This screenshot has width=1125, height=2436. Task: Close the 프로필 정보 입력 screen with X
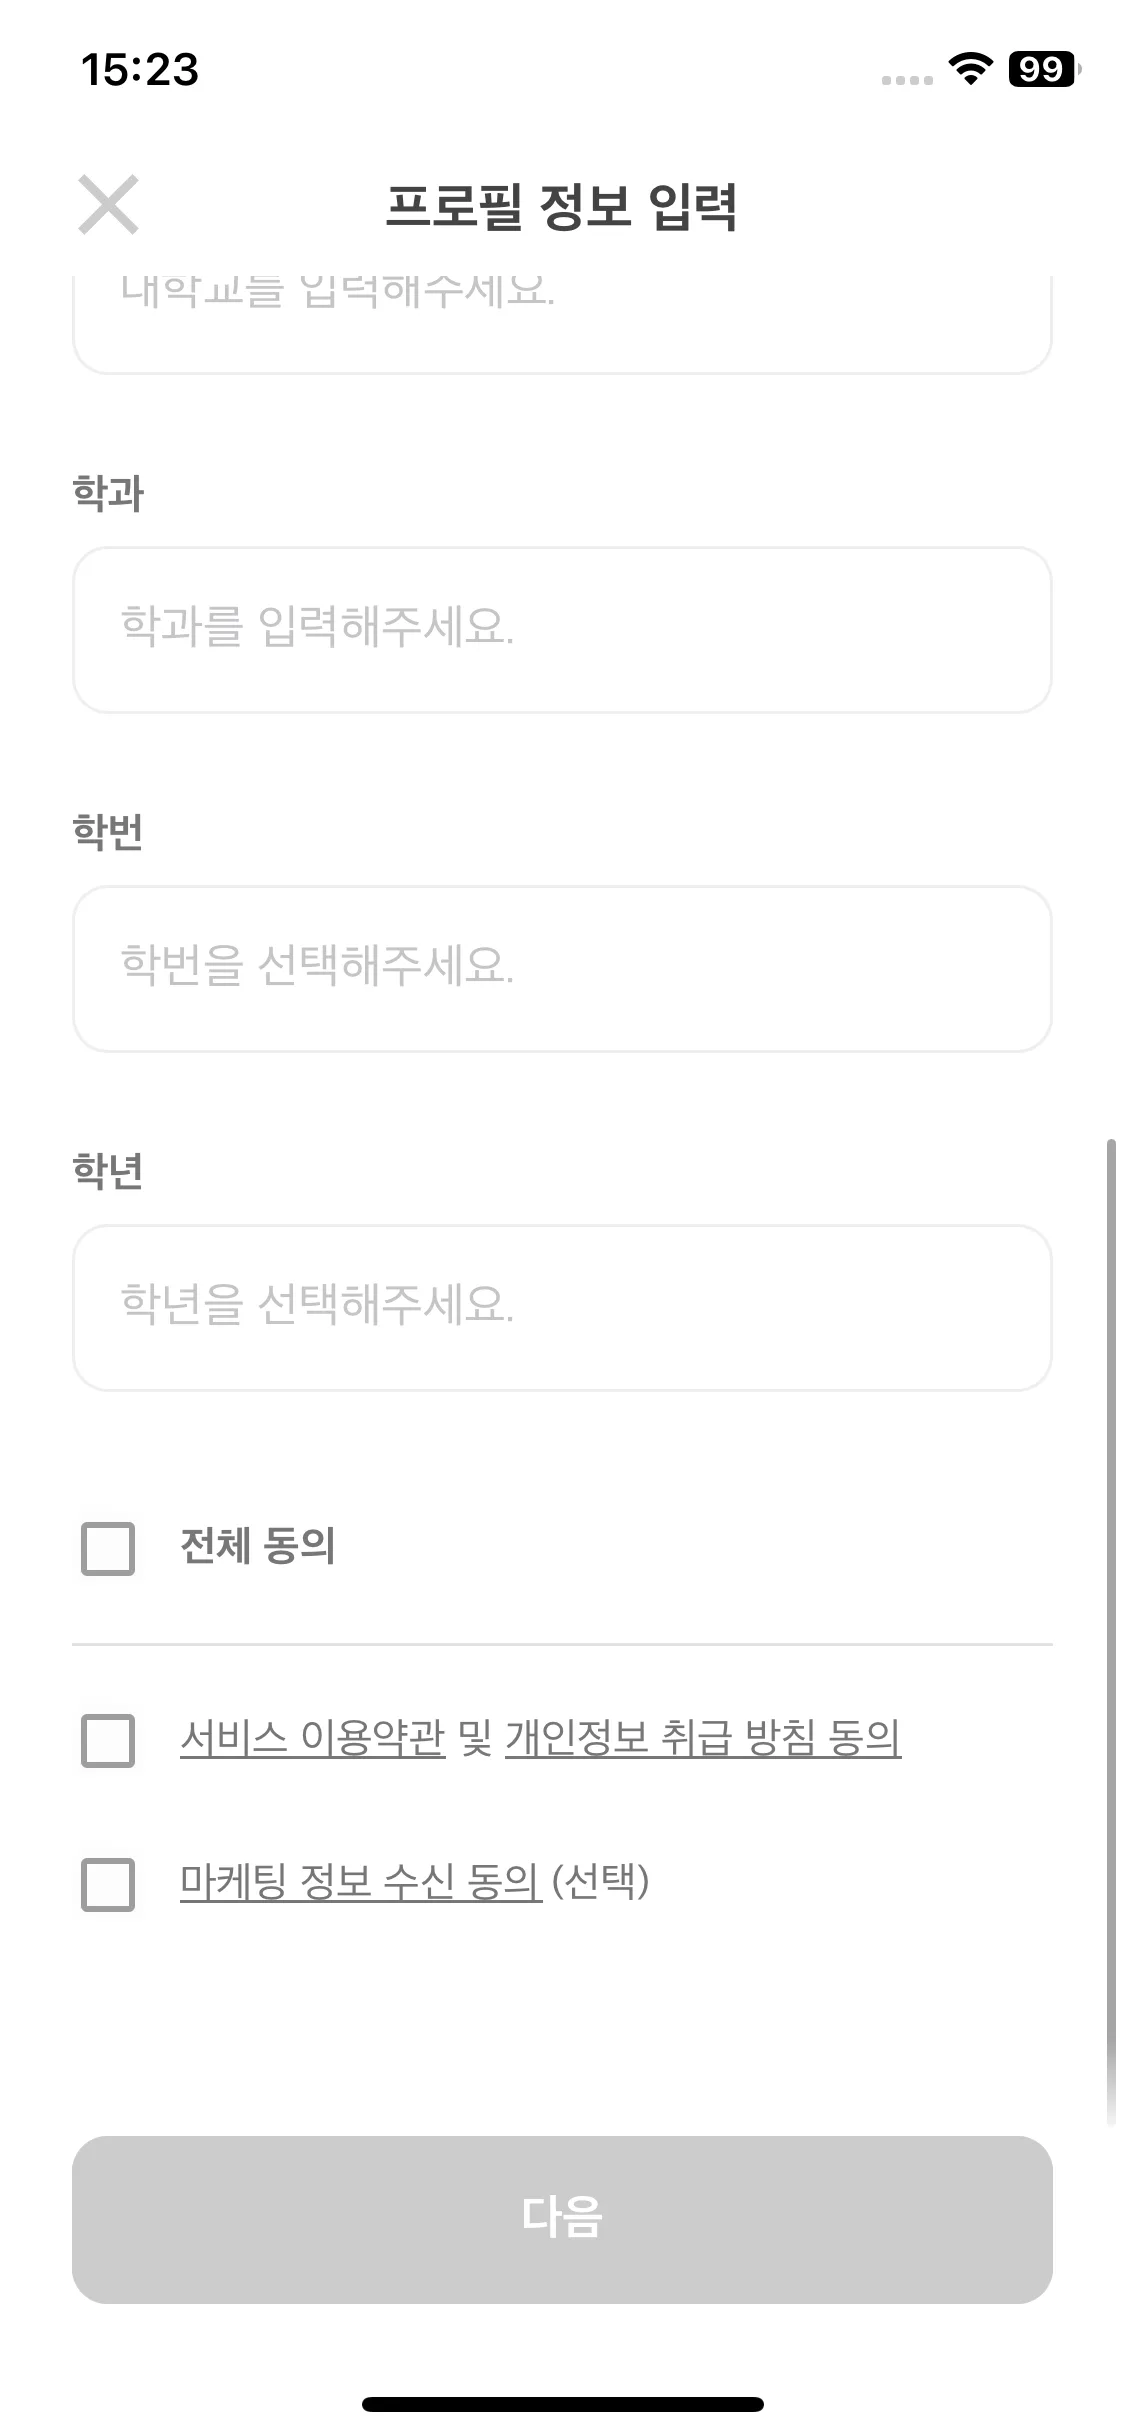pyautogui.click(x=108, y=205)
